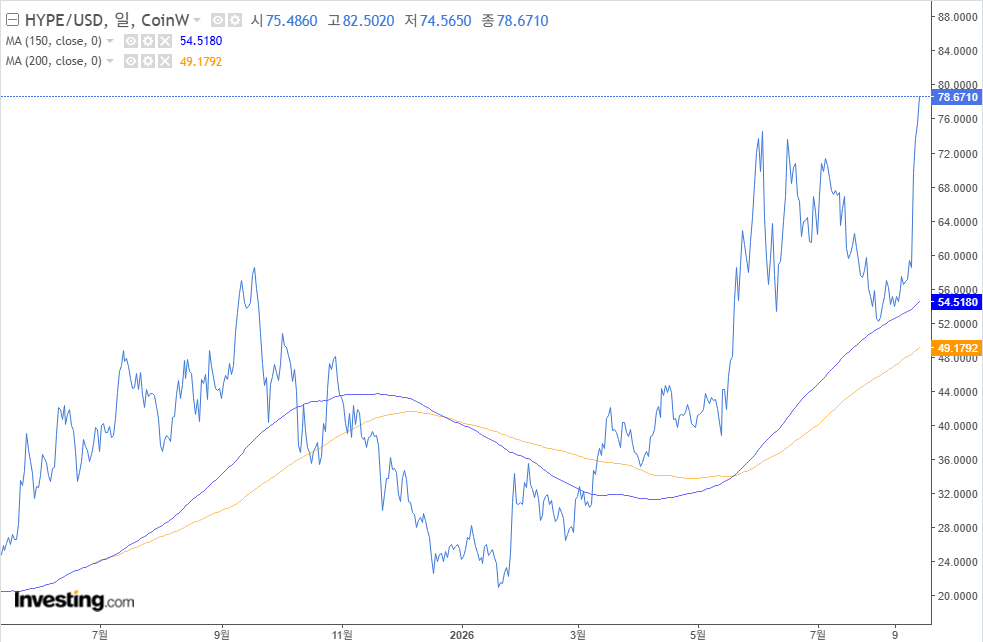Collapse the HYPE/USD legend with minus box
Image resolution: width=983 pixels, height=642 pixels.
[12, 20]
